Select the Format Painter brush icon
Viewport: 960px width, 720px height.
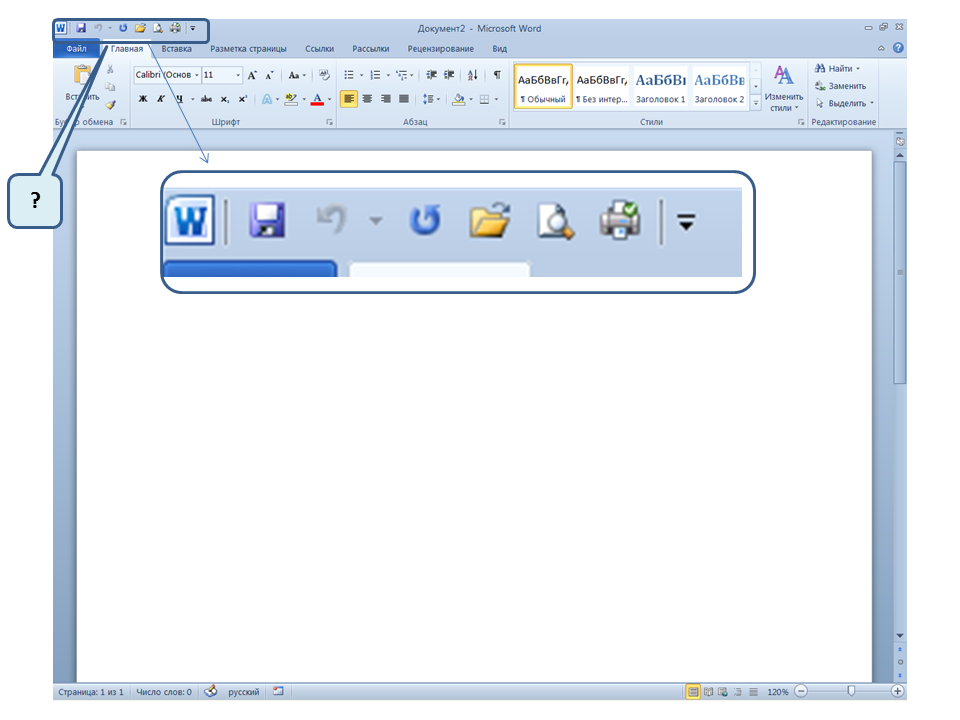click(111, 103)
